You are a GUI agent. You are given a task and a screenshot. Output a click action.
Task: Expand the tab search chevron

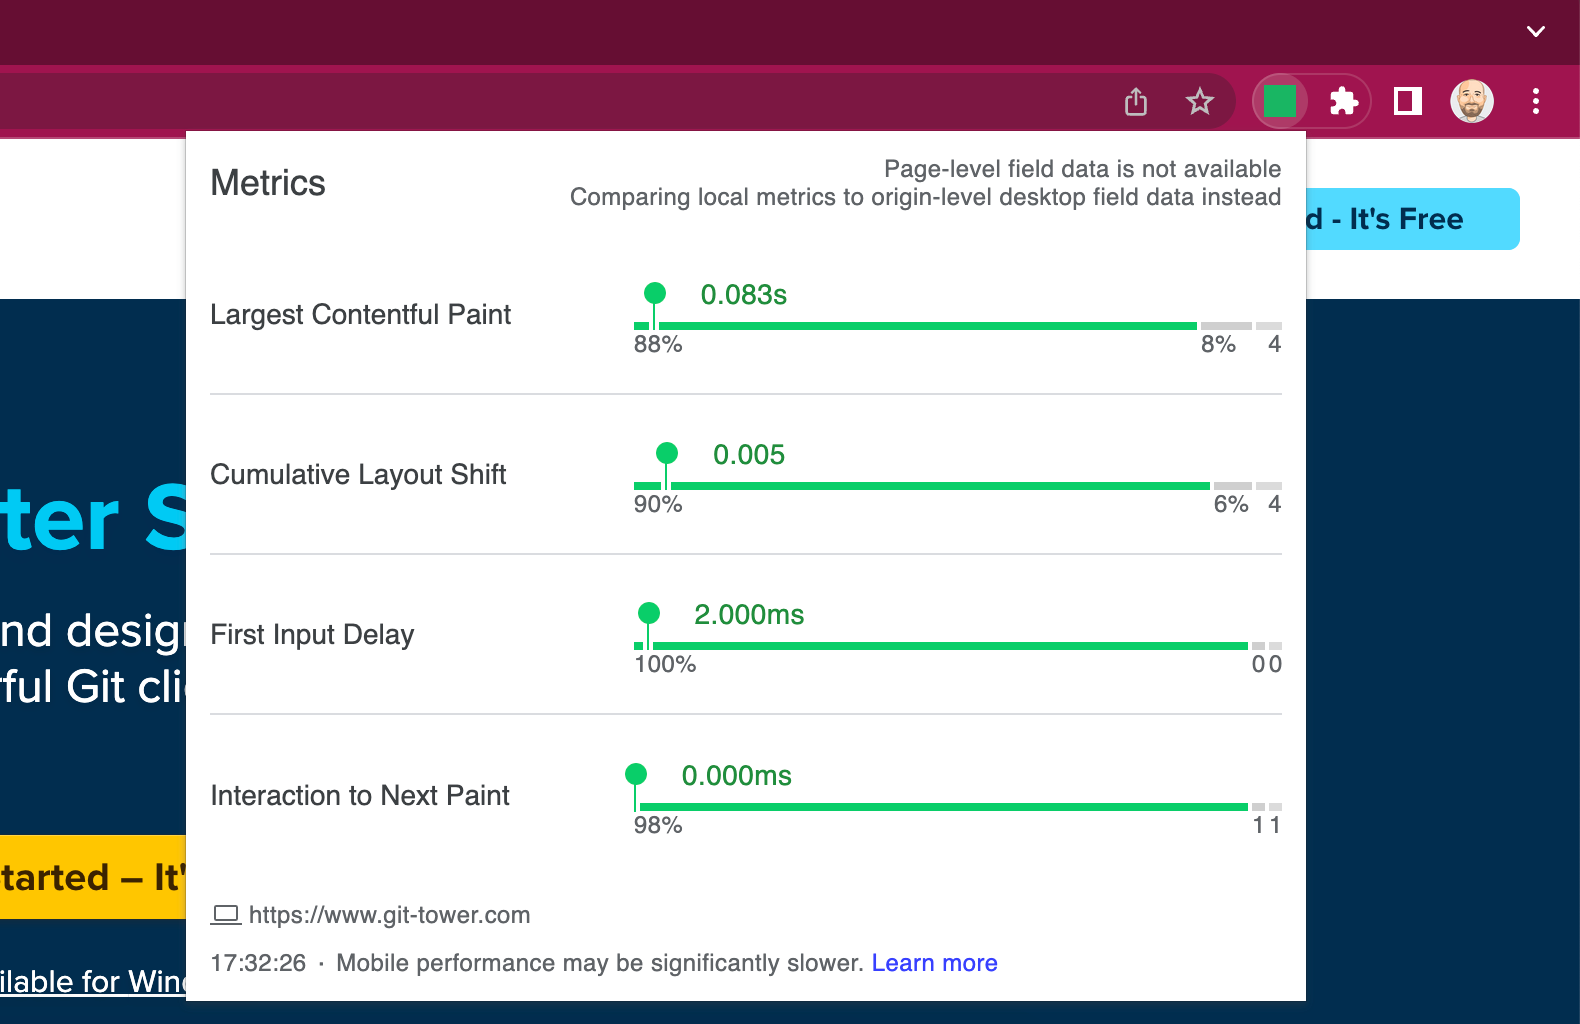[1535, 32]
